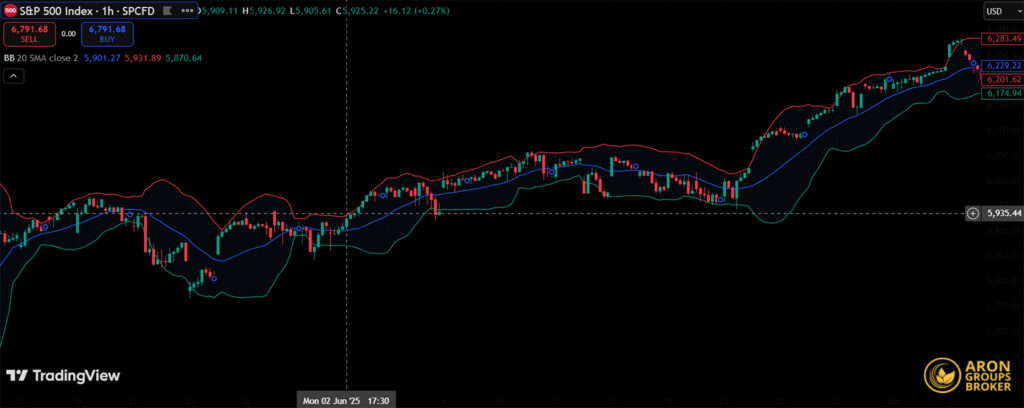1024x408 pixels.
Task: Collapse the indicator legend with the chevron
Action: coord(15,77)
